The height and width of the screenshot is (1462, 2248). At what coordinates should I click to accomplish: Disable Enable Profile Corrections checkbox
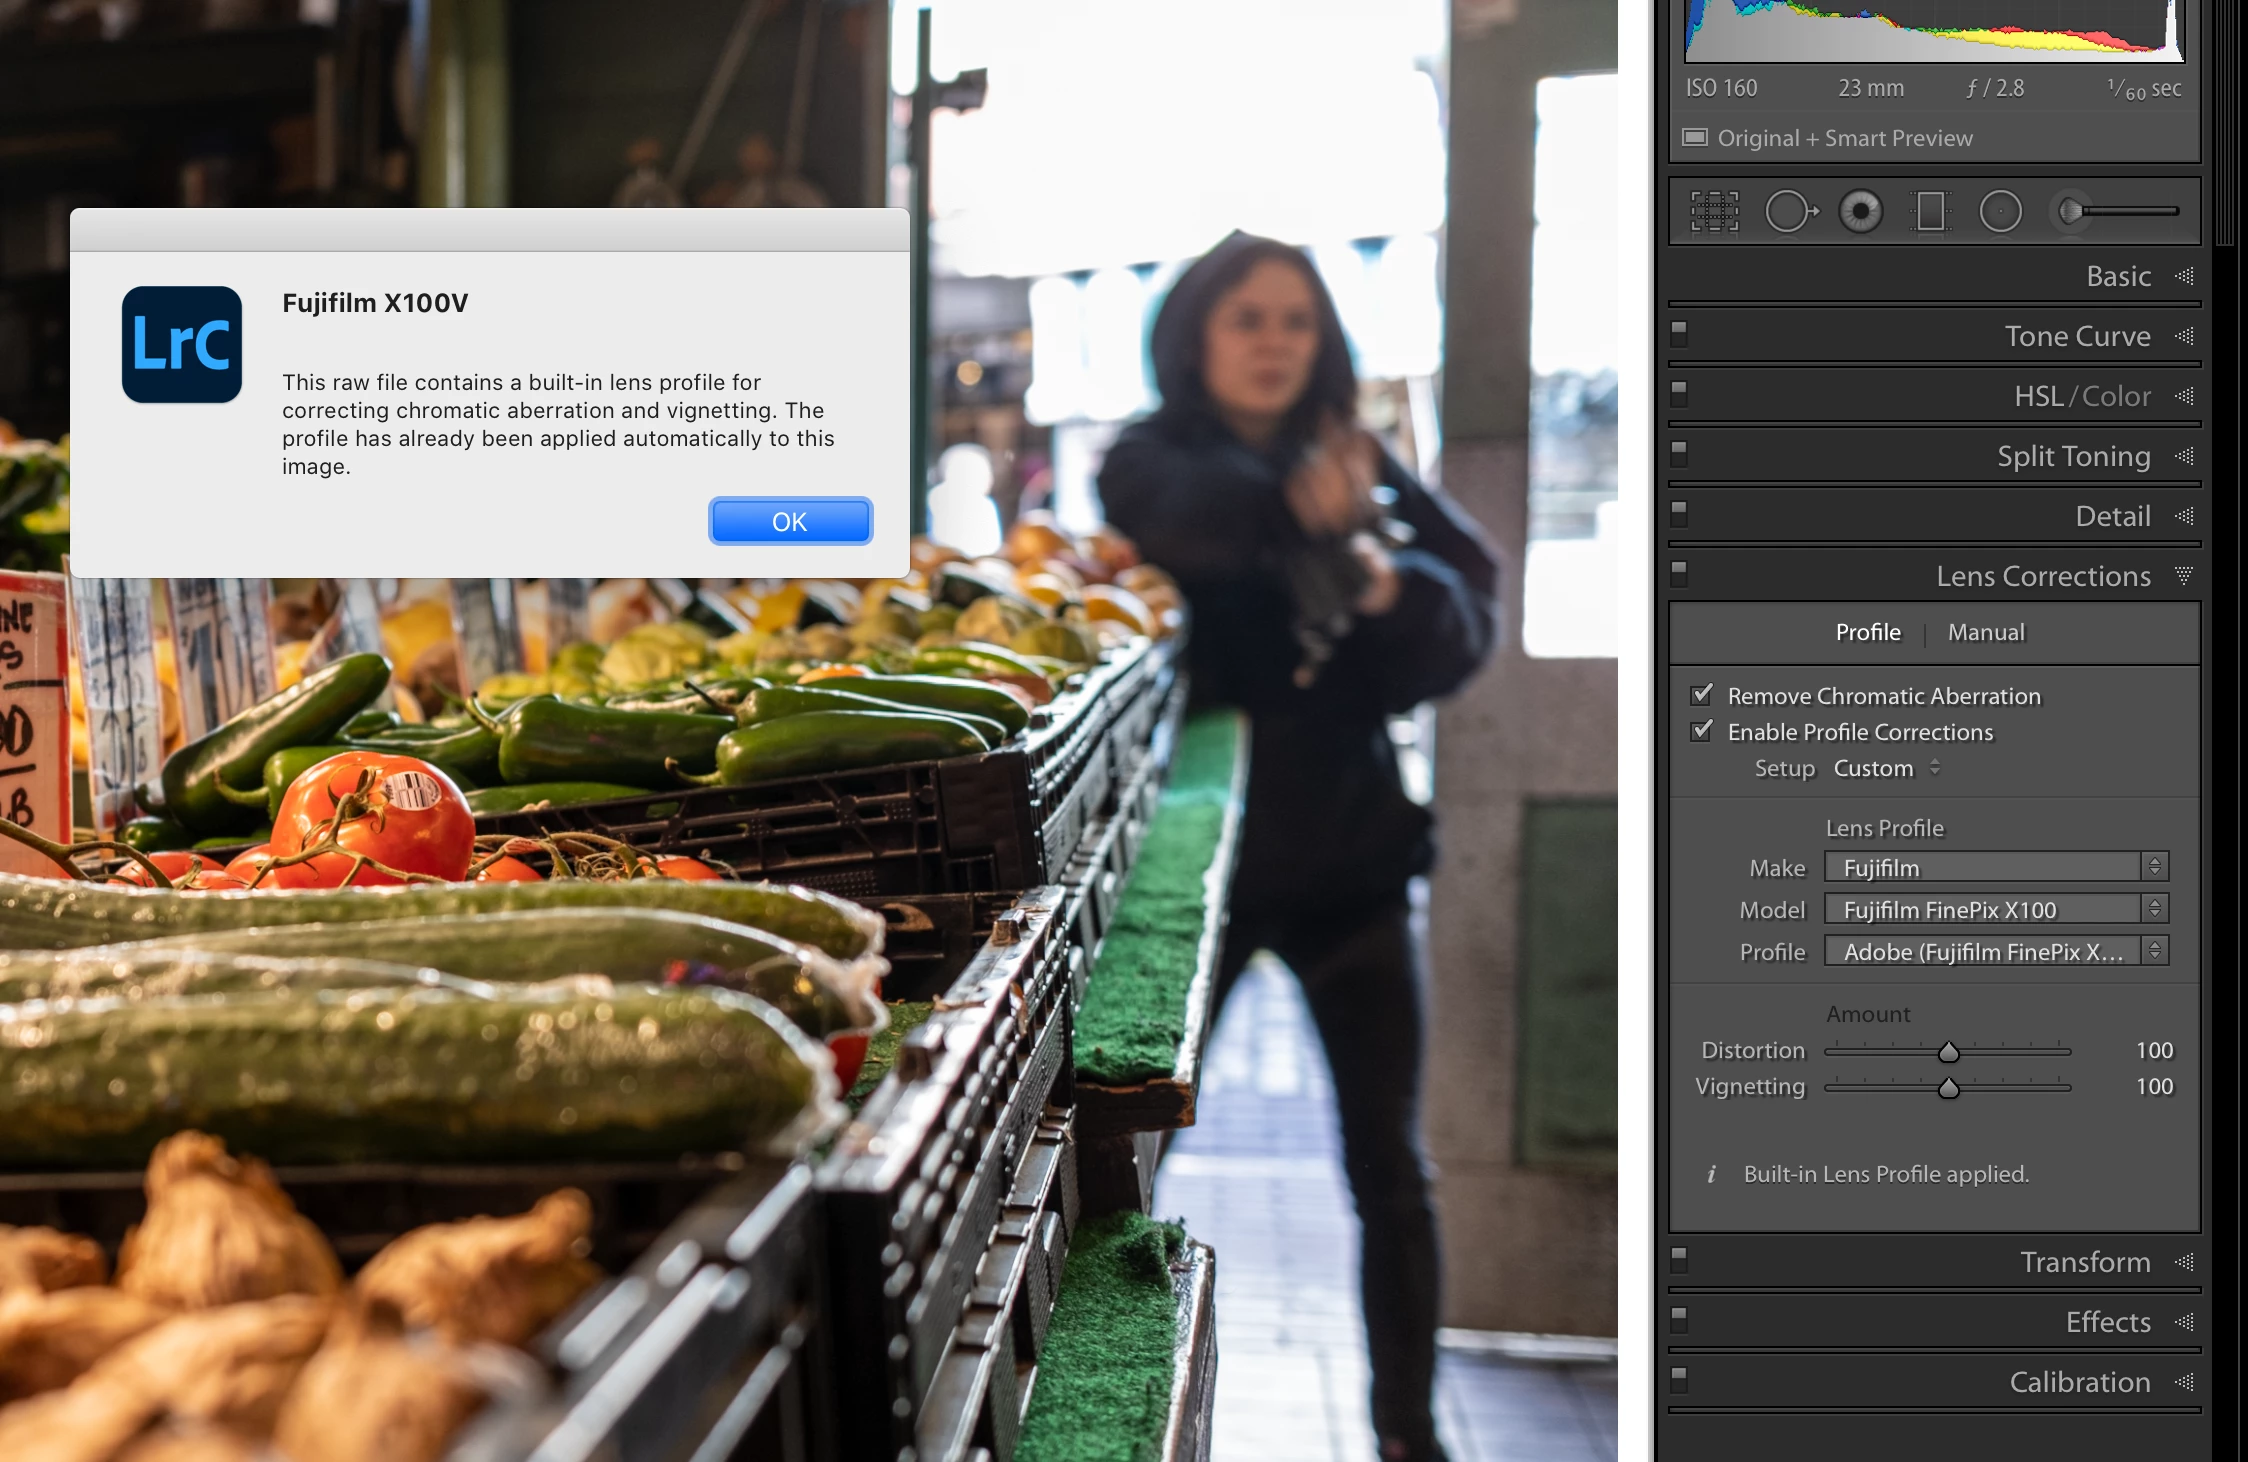click(x=1701, y=731)
